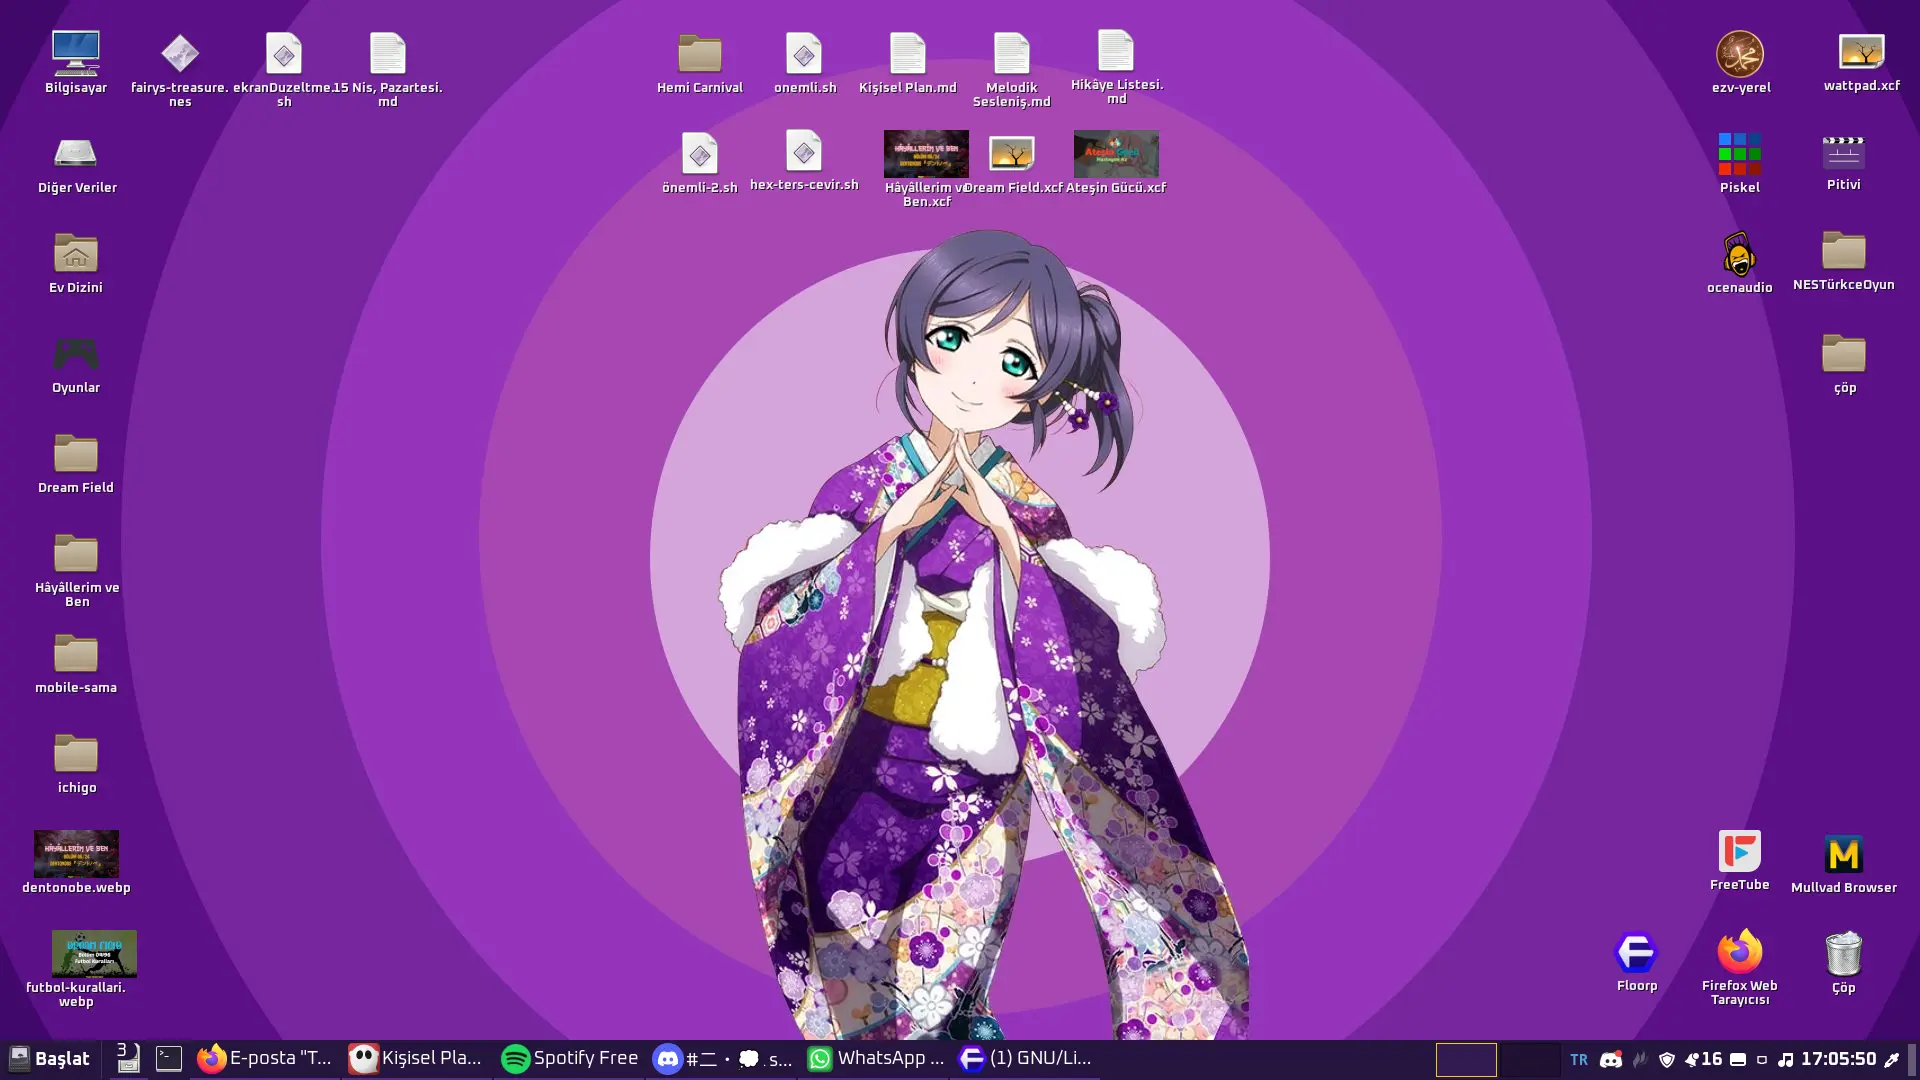The height and width of the screenshot is (1080, 1920).
Task: Click the floppy disk launcher in taskbar
Action: (127, 1058)
